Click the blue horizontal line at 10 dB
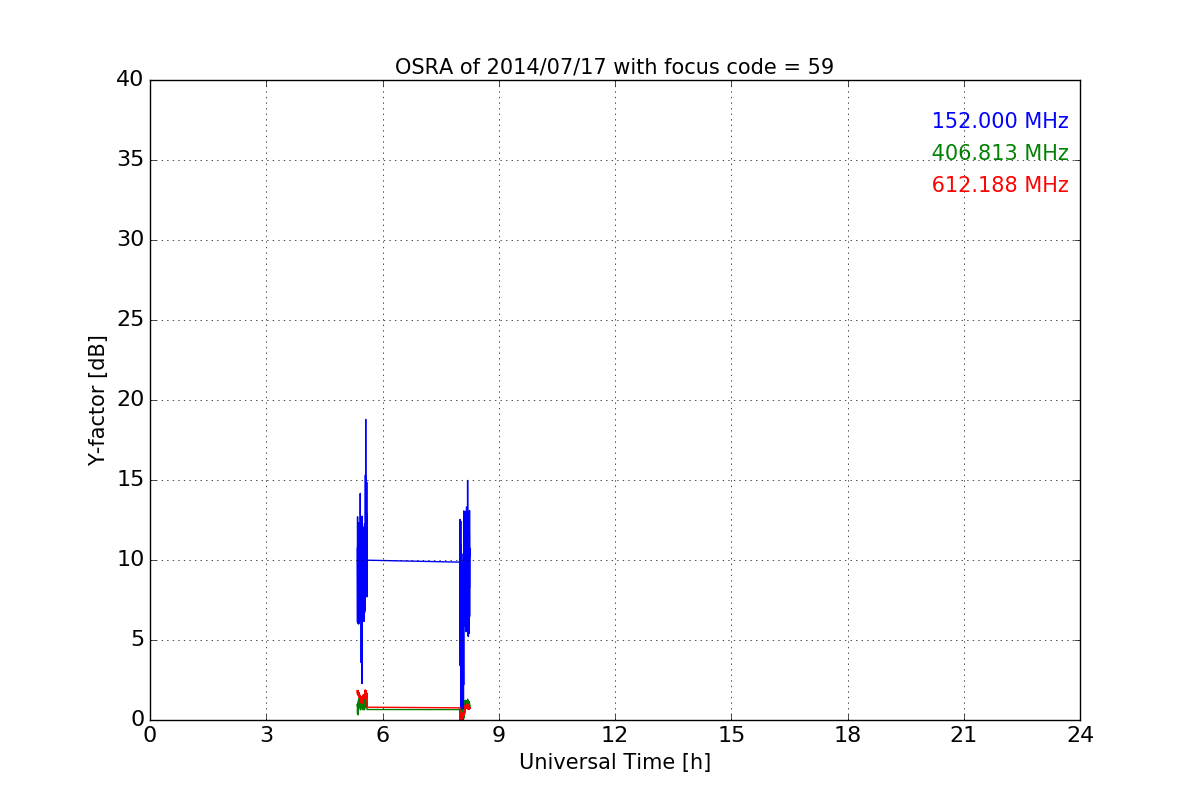Viewport: 1200px width, 800px height. [x=414, y=561]
